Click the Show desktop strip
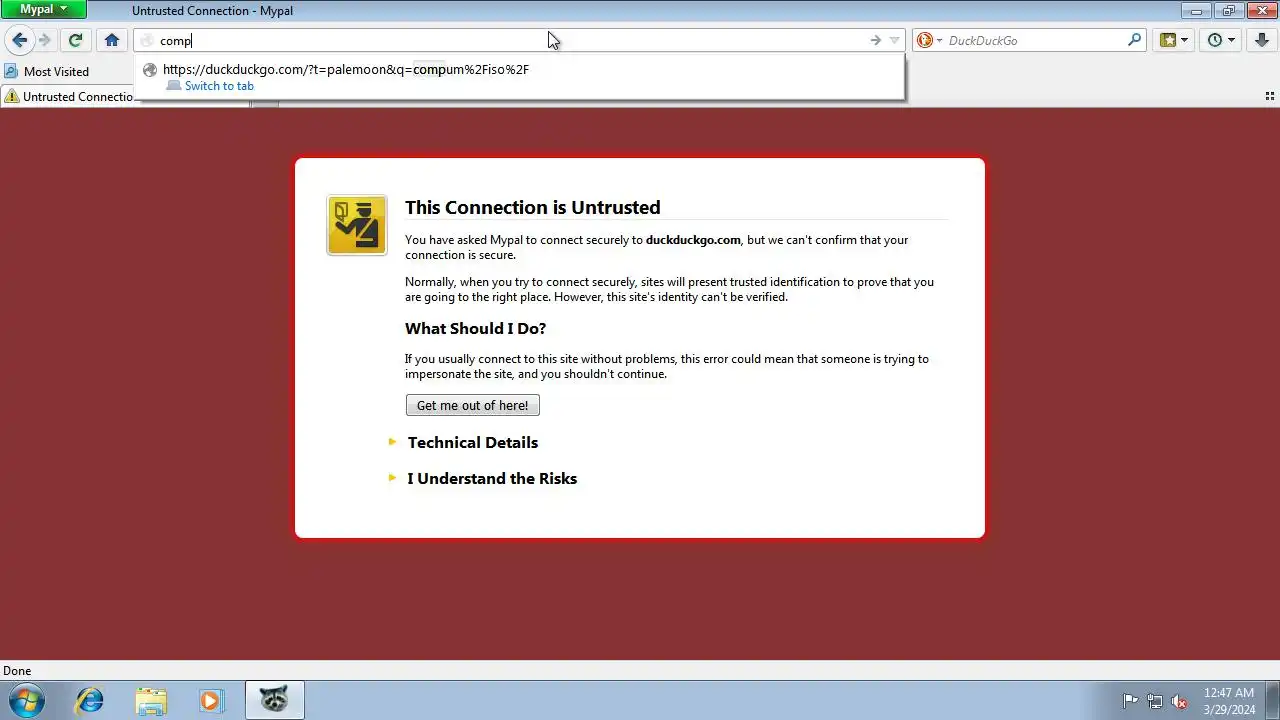1280x720 pixels. (x=1273, y=700)
